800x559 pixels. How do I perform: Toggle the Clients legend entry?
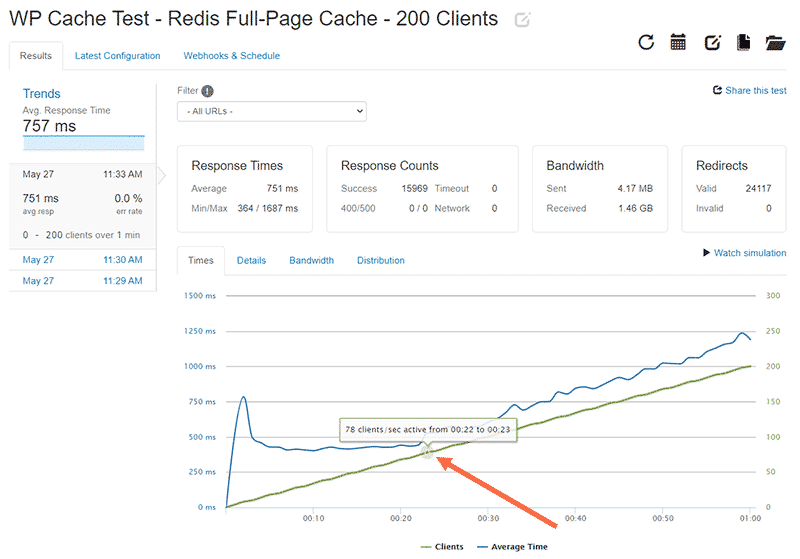pyautogui.click(x=442, y=547)
